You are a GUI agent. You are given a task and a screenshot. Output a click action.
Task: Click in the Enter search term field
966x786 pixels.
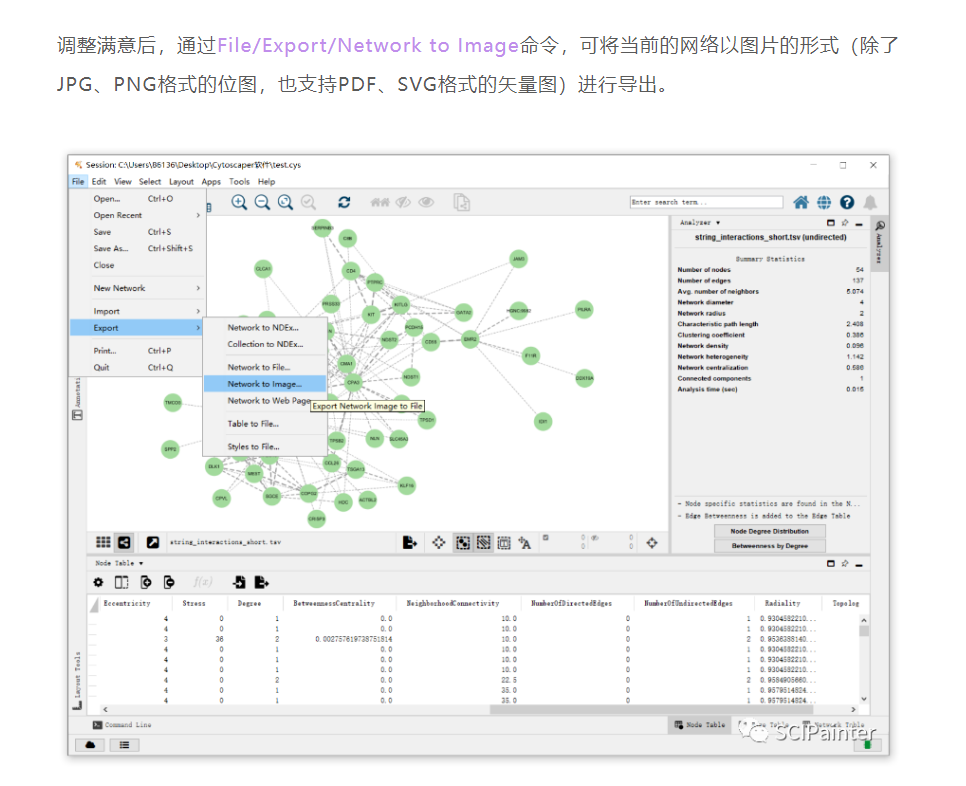click(706, 202)
